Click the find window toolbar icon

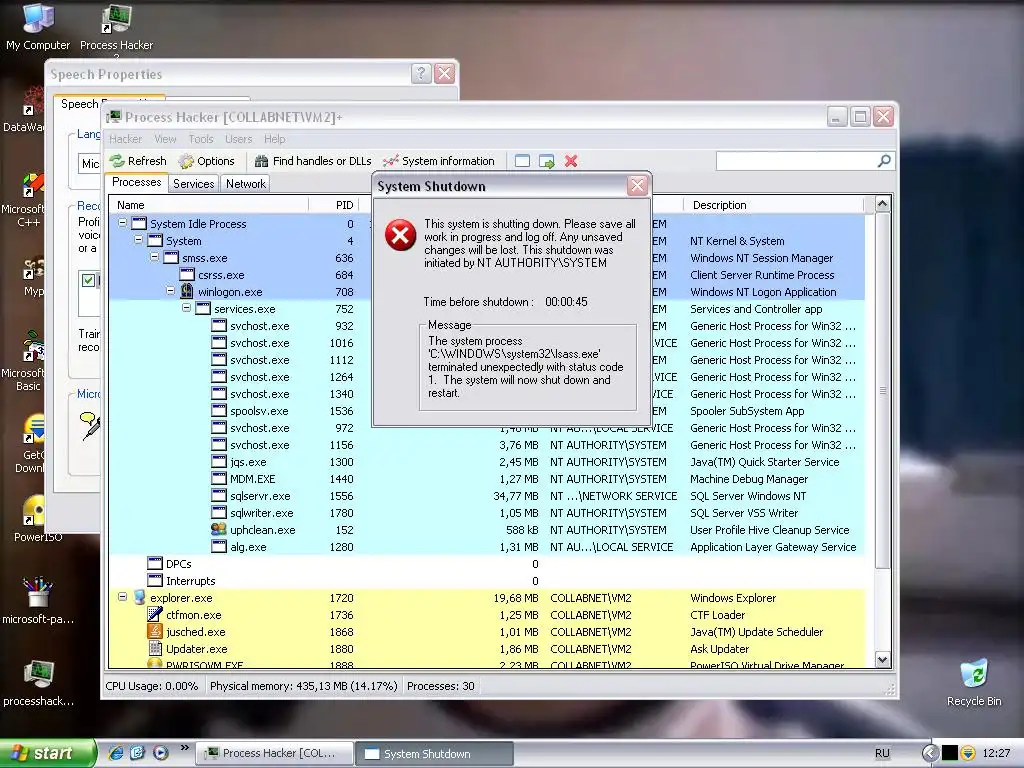[522, 161]
